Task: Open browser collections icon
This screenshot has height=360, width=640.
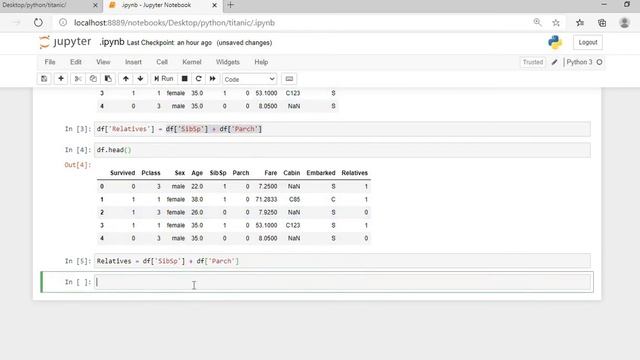Action: coord(602,23)
